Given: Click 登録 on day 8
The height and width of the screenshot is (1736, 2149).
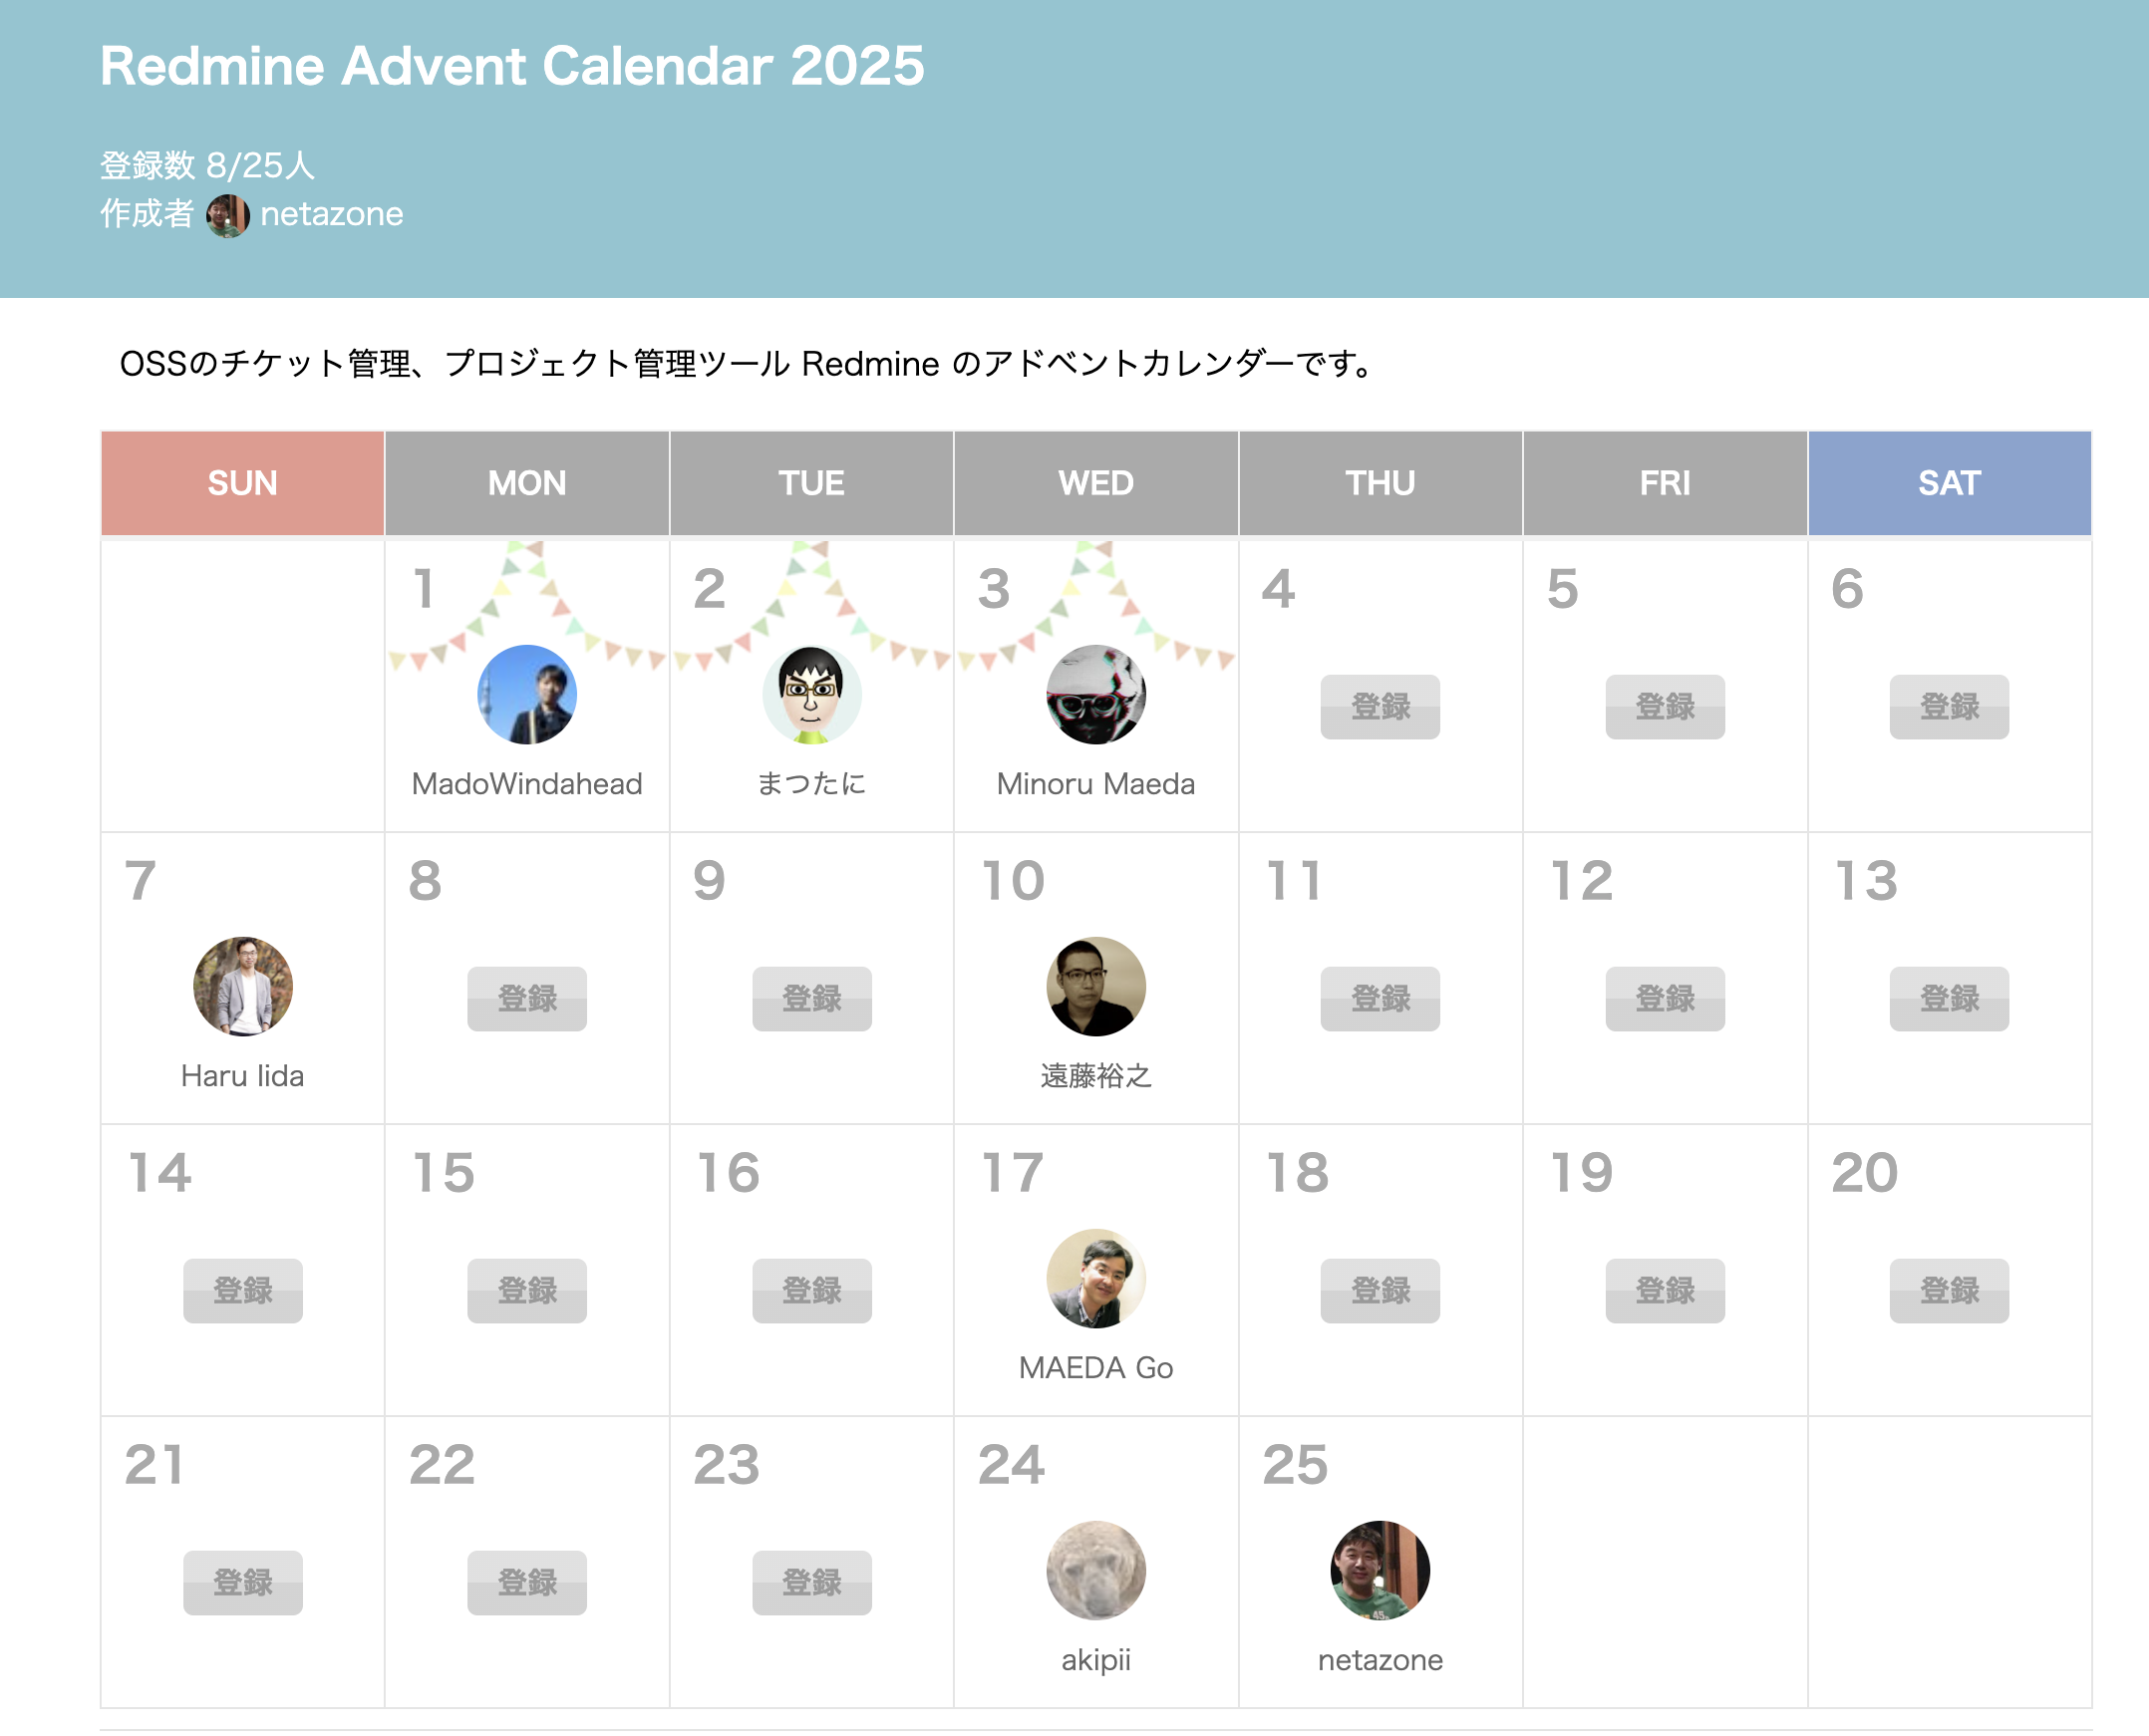Looking at the screenshot, I should pos(527,998).
